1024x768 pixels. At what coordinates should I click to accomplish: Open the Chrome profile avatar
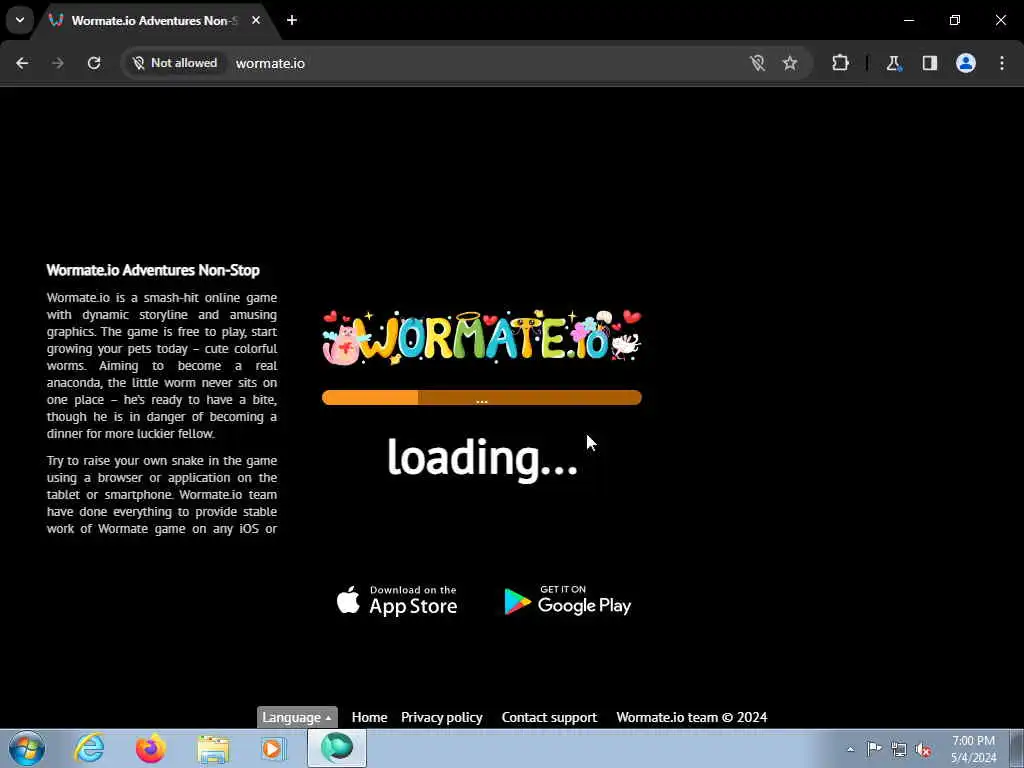966,63
